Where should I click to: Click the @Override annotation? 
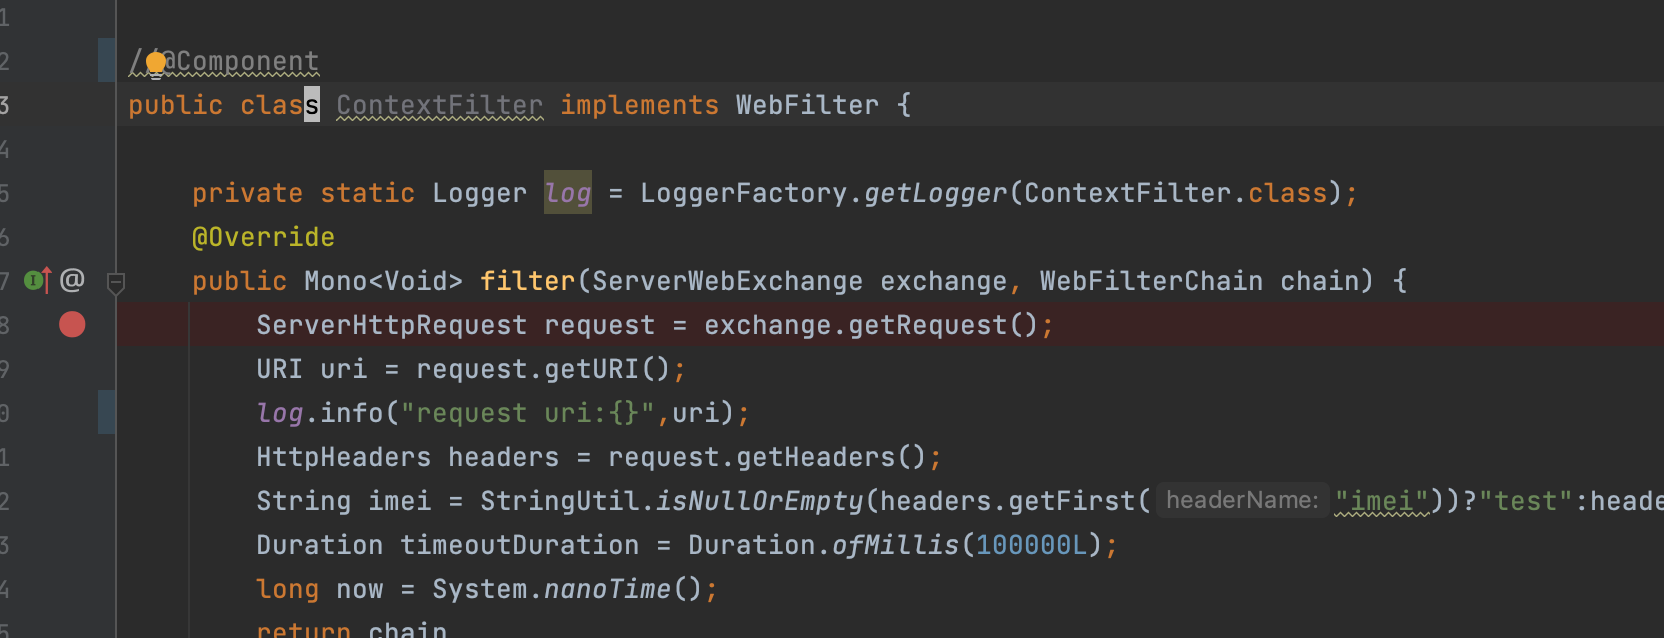point(264,237)
